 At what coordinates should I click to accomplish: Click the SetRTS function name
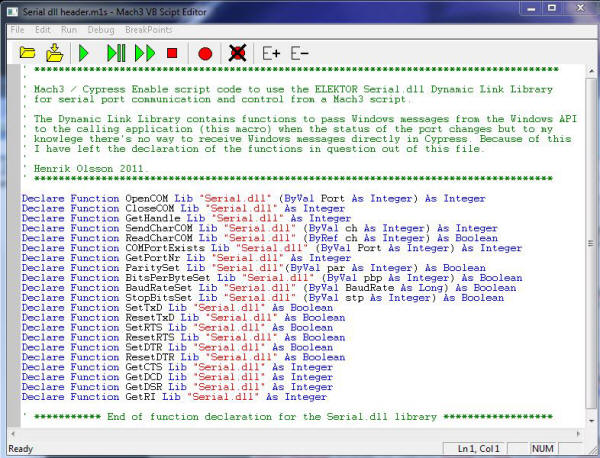pyautogui.click(x=143, y=328)
